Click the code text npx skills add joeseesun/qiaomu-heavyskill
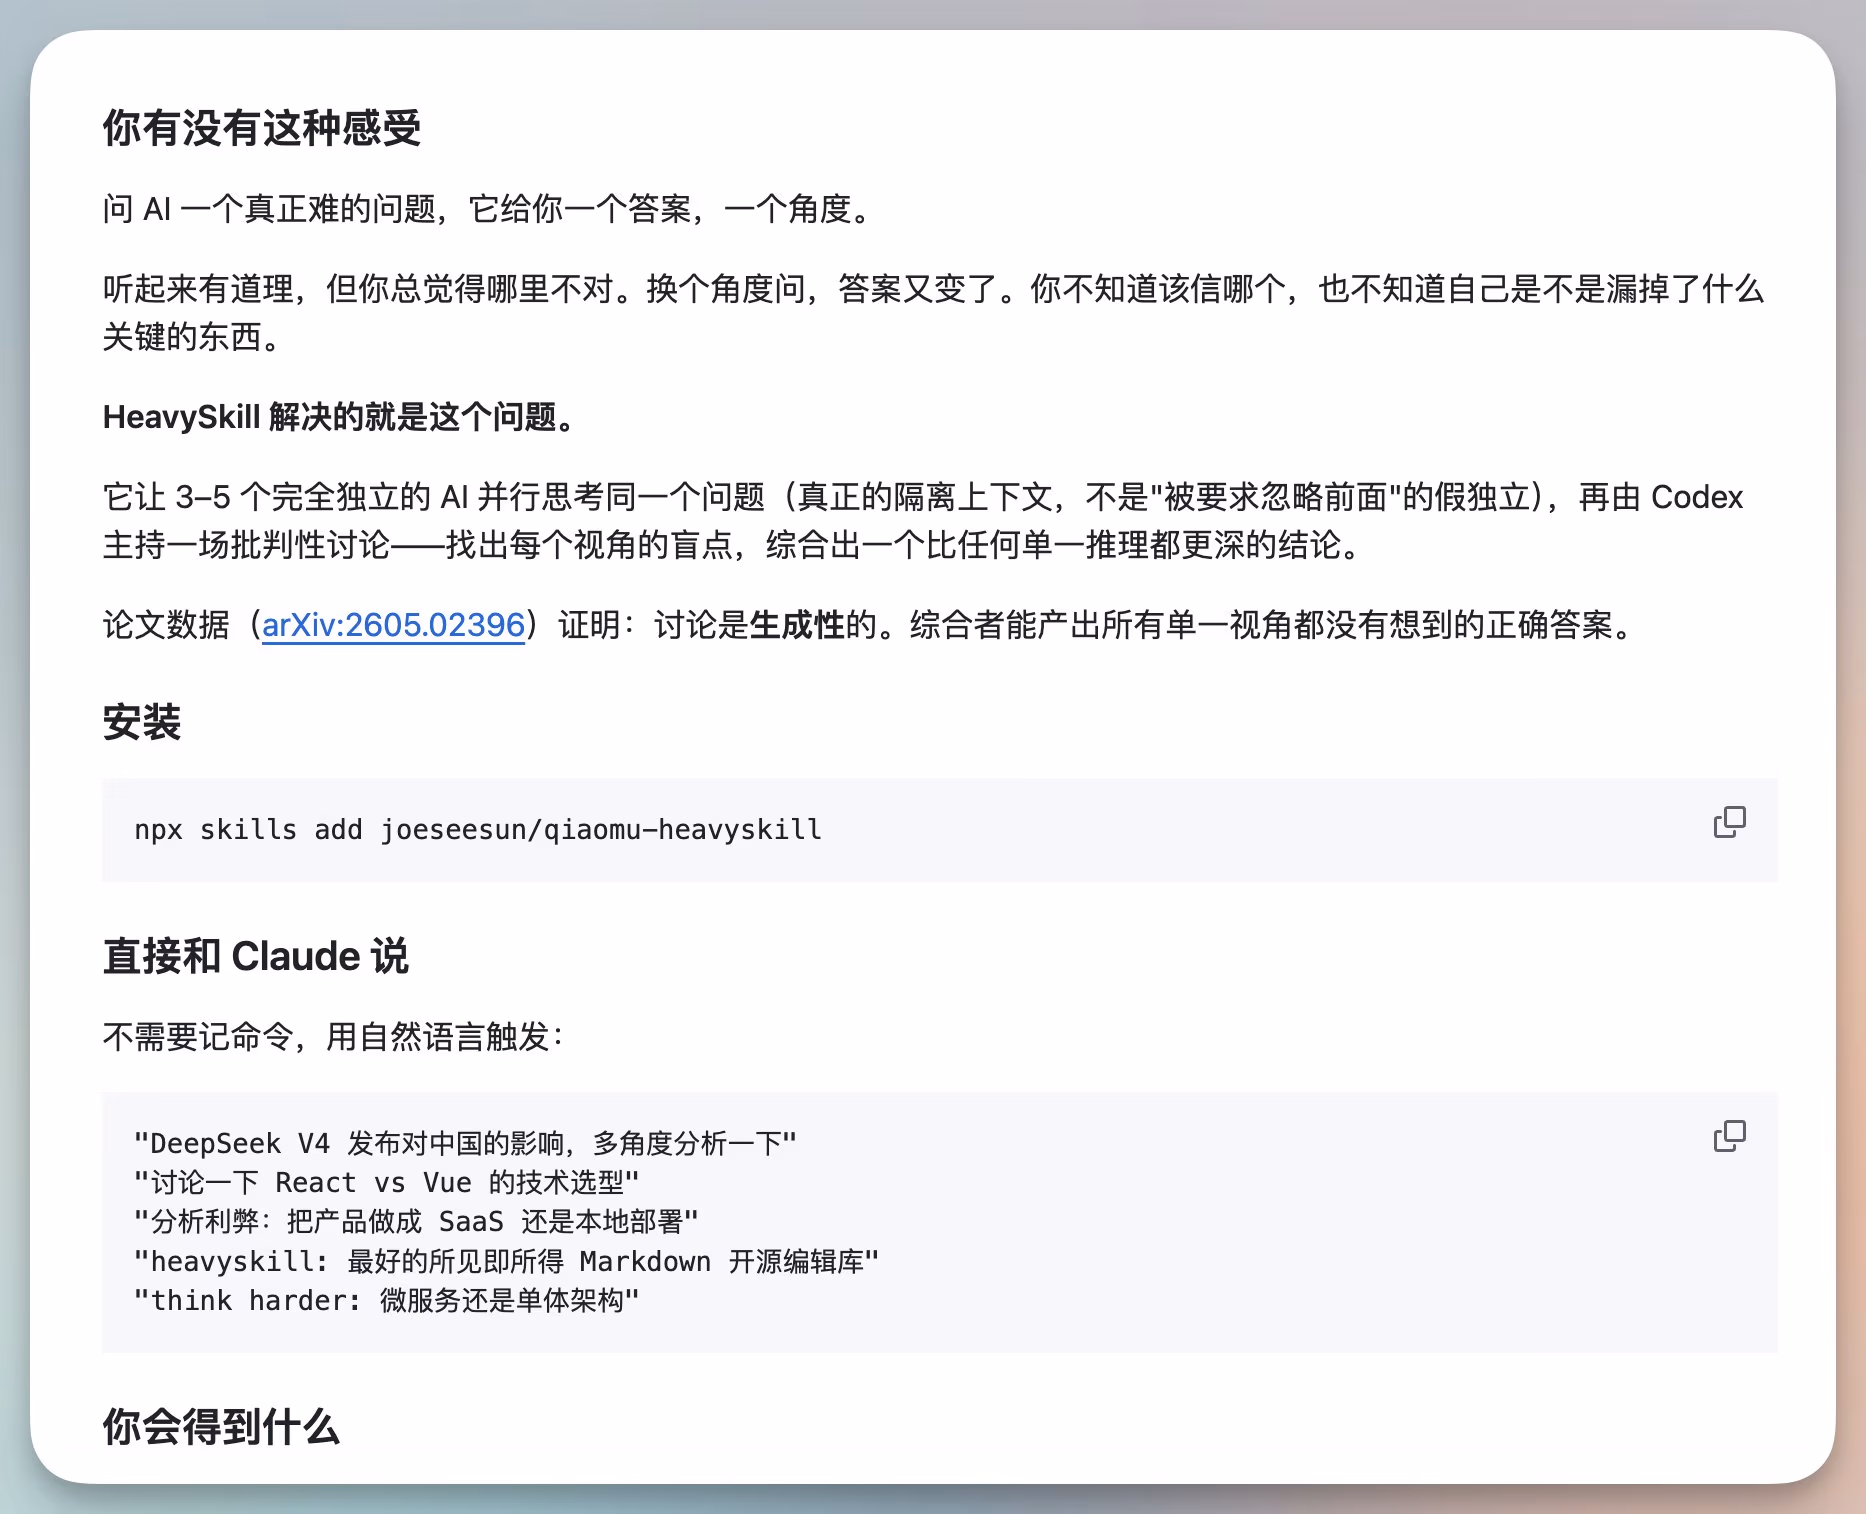This screenshot has width=1866, height=1514. pos(478,830)
